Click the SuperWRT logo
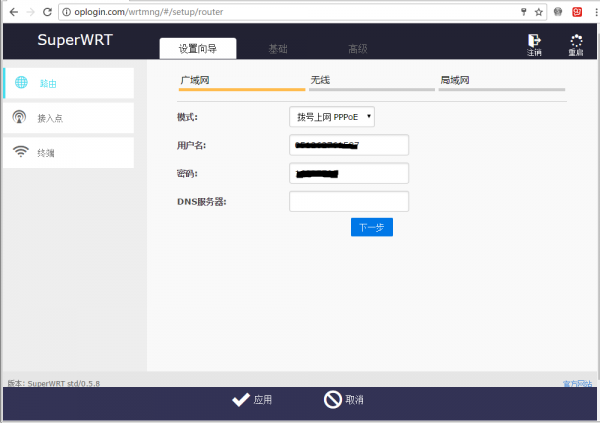Screen dimensions: 600x423 75,40
